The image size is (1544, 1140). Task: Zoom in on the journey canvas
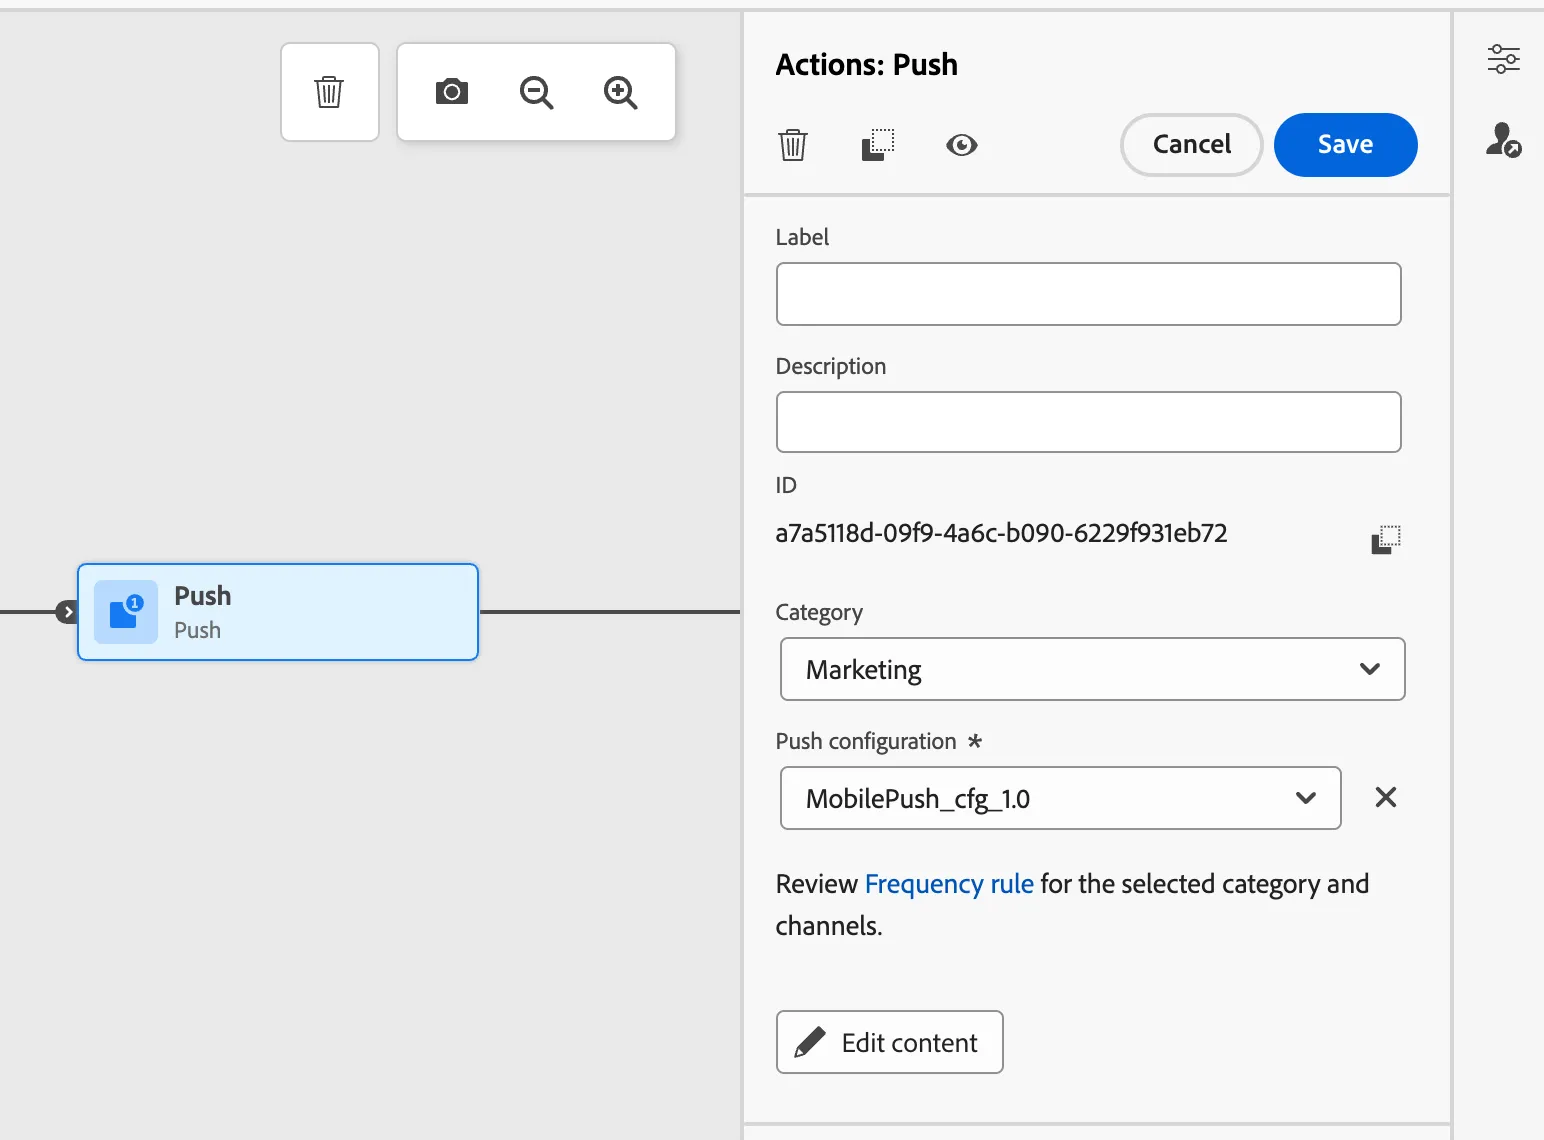click(x=621, y=93)
